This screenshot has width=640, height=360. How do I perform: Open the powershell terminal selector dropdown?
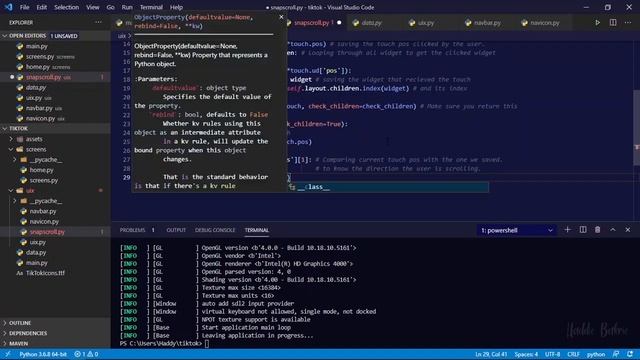[517, 230]
